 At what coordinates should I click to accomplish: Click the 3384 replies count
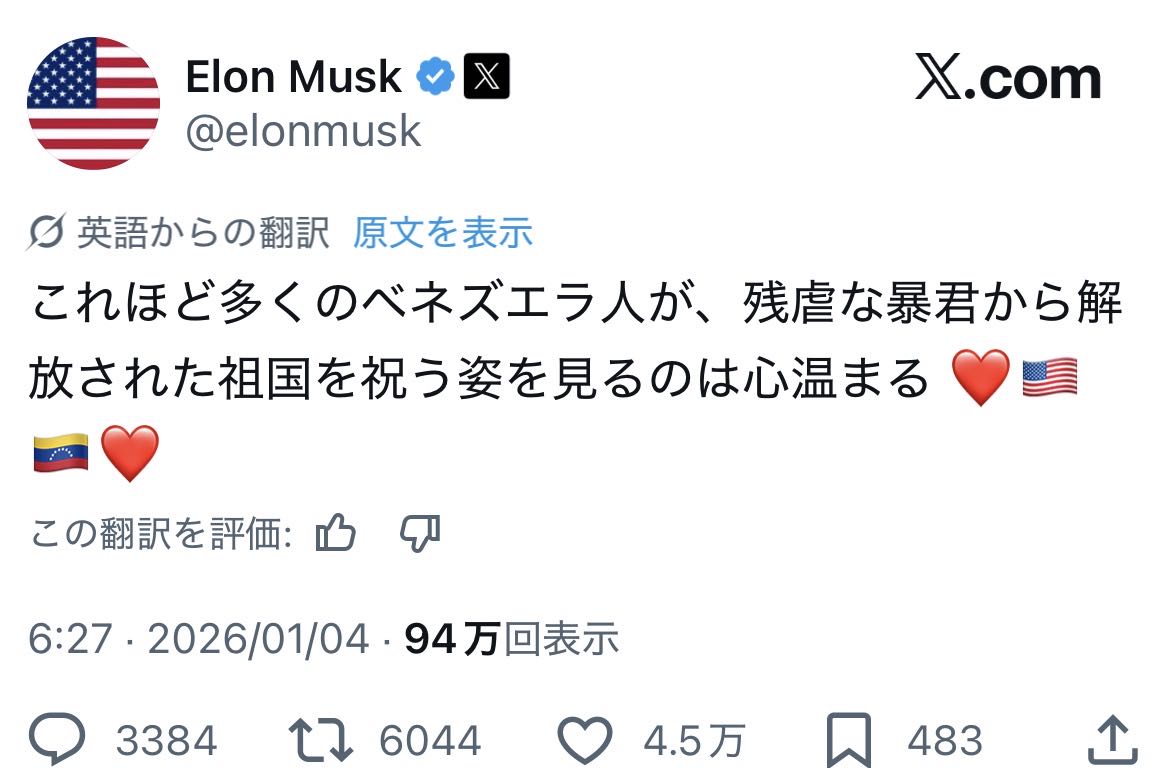point(166,742)
